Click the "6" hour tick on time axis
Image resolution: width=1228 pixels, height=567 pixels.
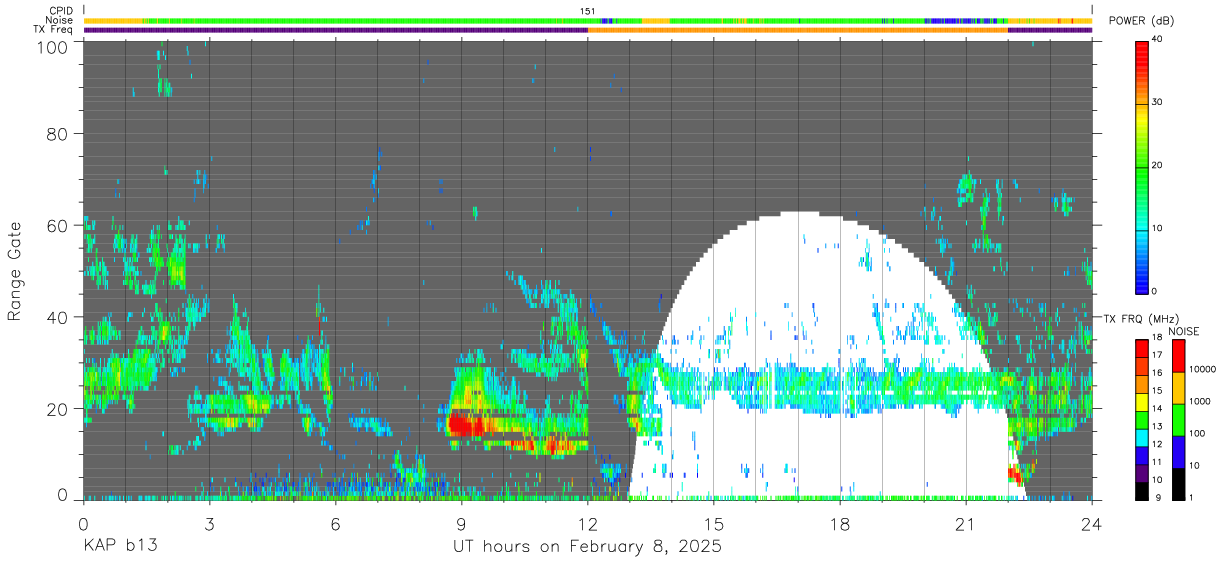[x=335, y=524]
